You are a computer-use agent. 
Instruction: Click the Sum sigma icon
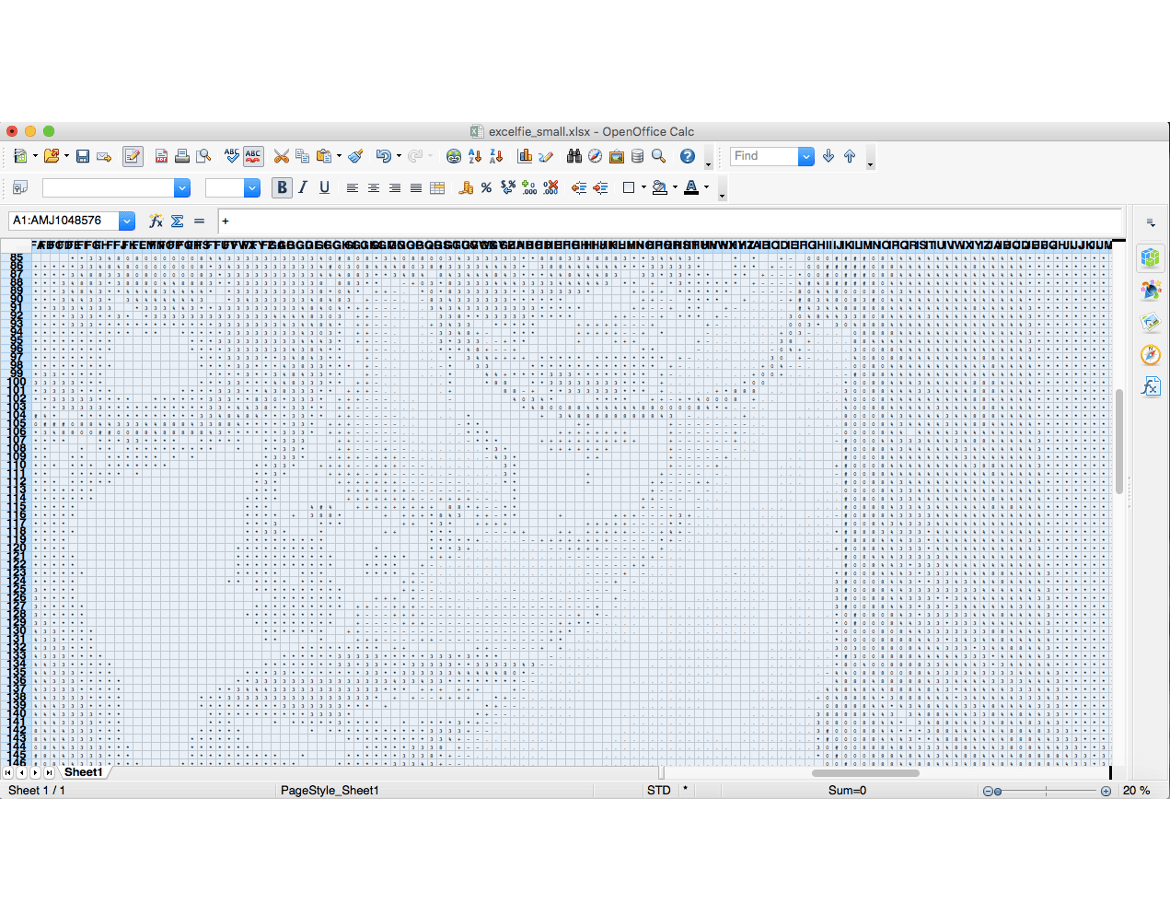(177, 221)
